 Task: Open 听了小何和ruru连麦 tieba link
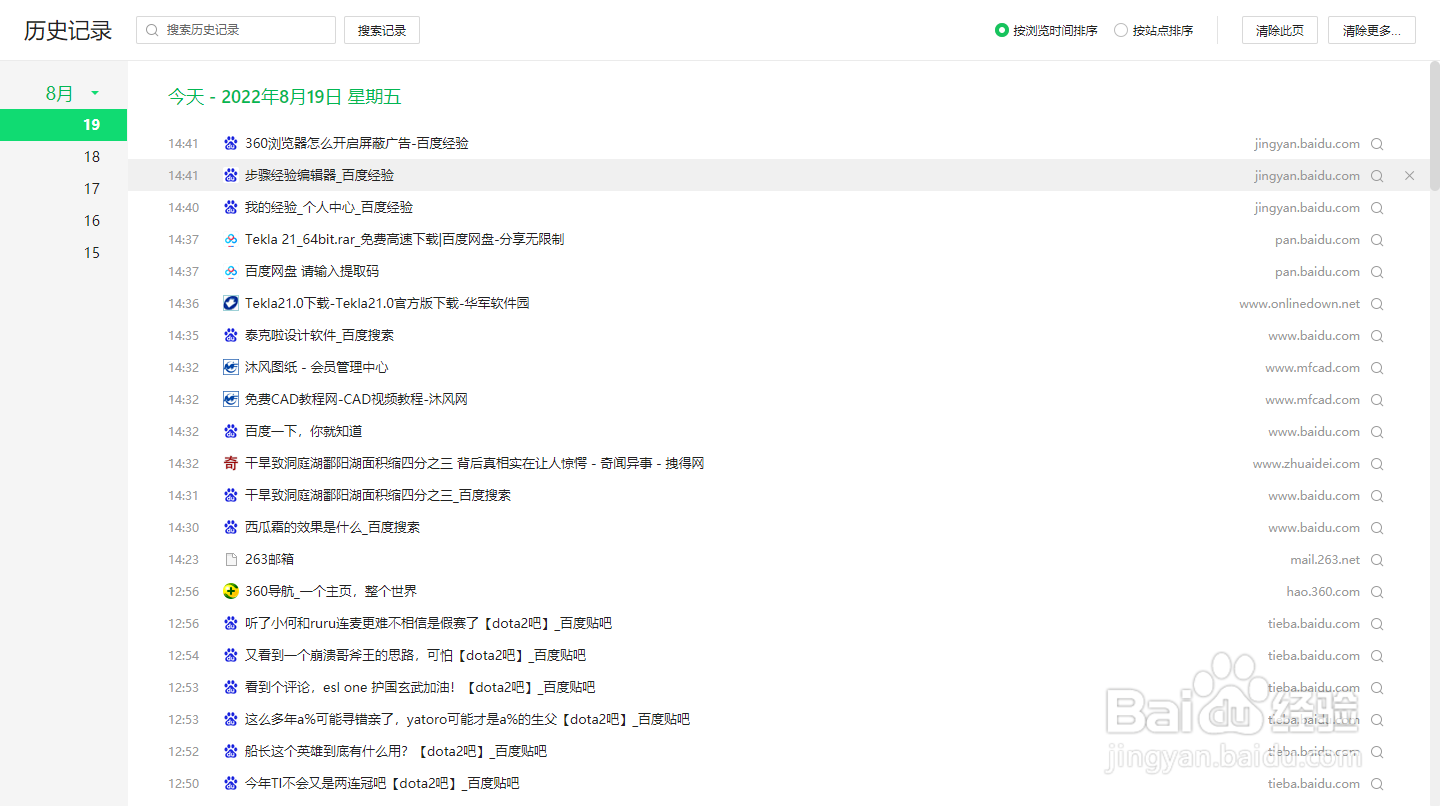428,623
